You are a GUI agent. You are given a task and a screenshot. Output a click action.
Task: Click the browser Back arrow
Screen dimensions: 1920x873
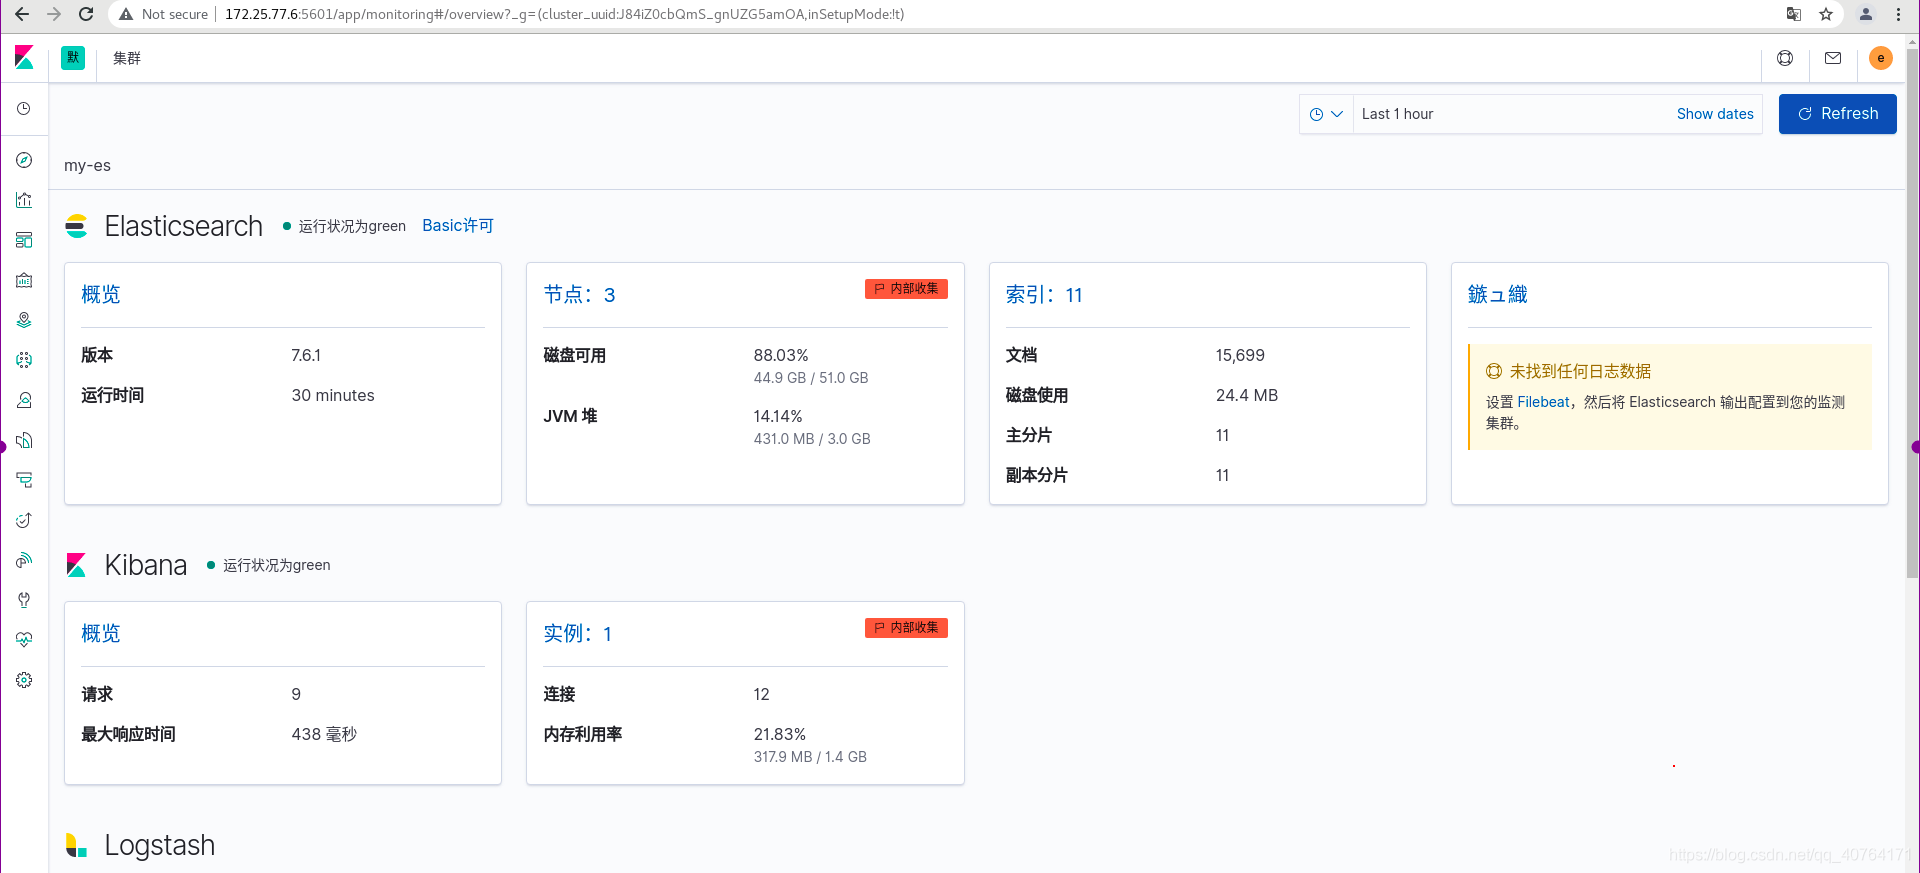click(22, 14)
